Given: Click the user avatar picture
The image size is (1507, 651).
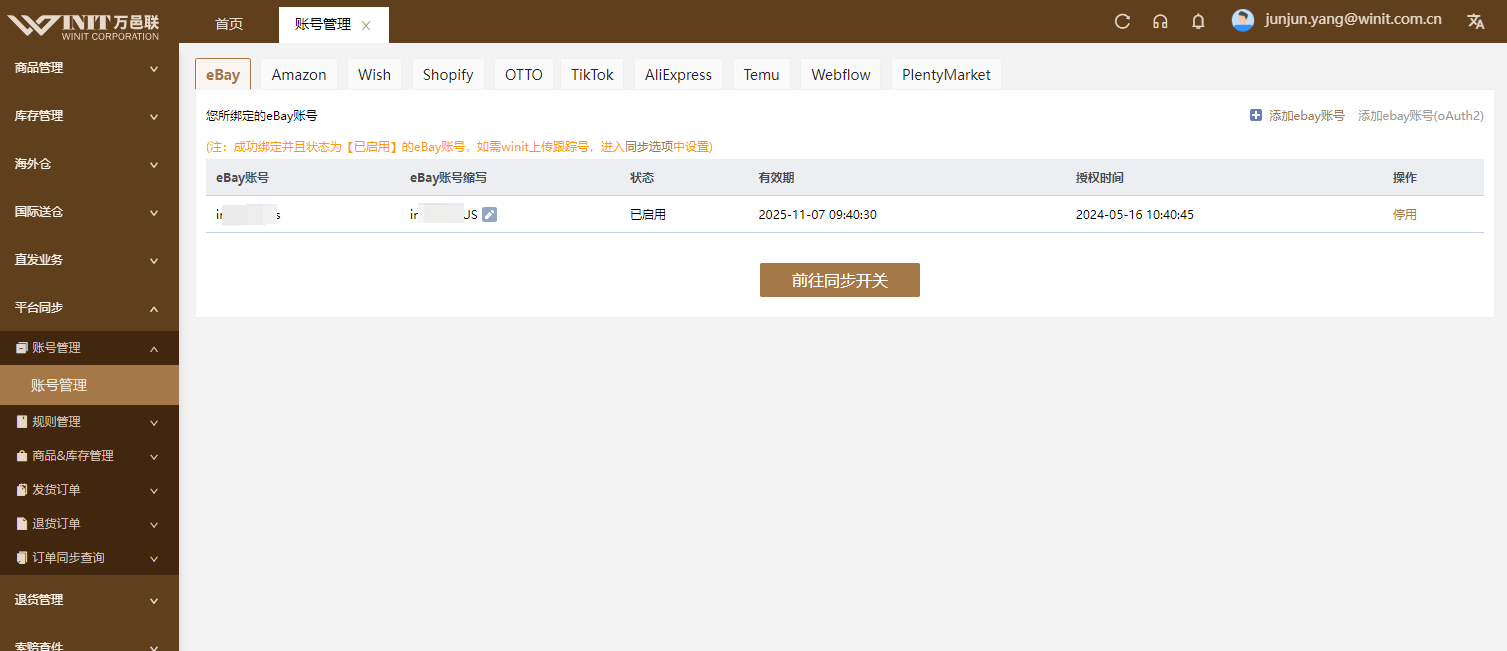Looking at the screenshot, I should click(x=1243, y=20).
